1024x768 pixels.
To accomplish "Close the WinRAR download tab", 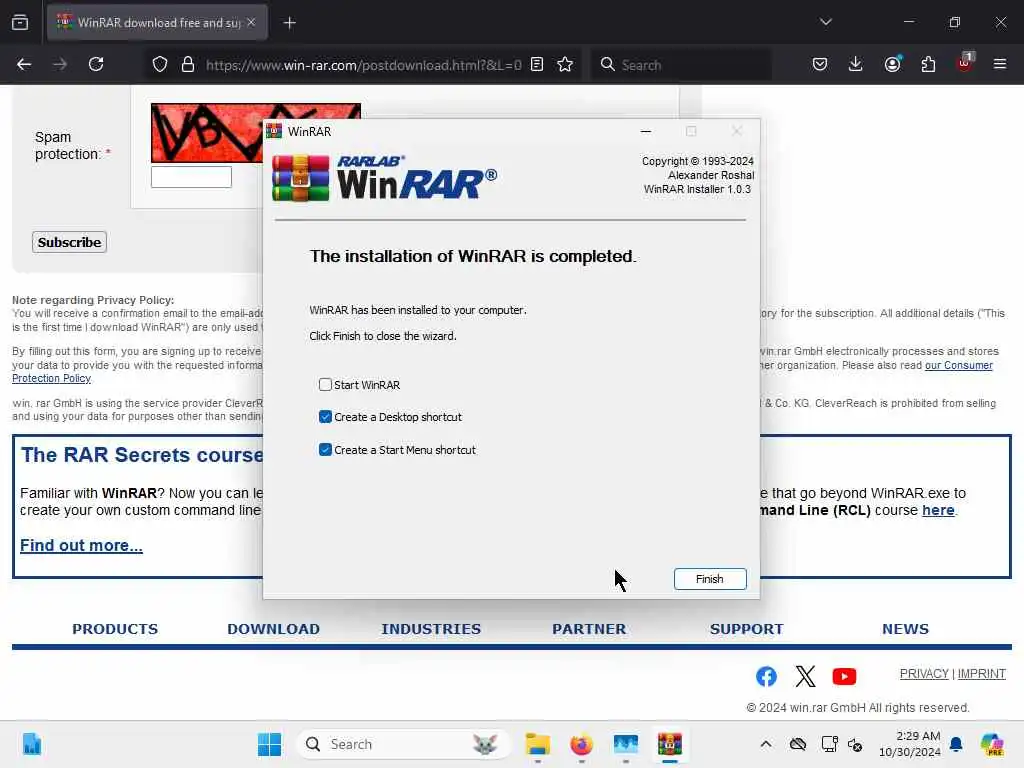I will click(x=251, y=22).
